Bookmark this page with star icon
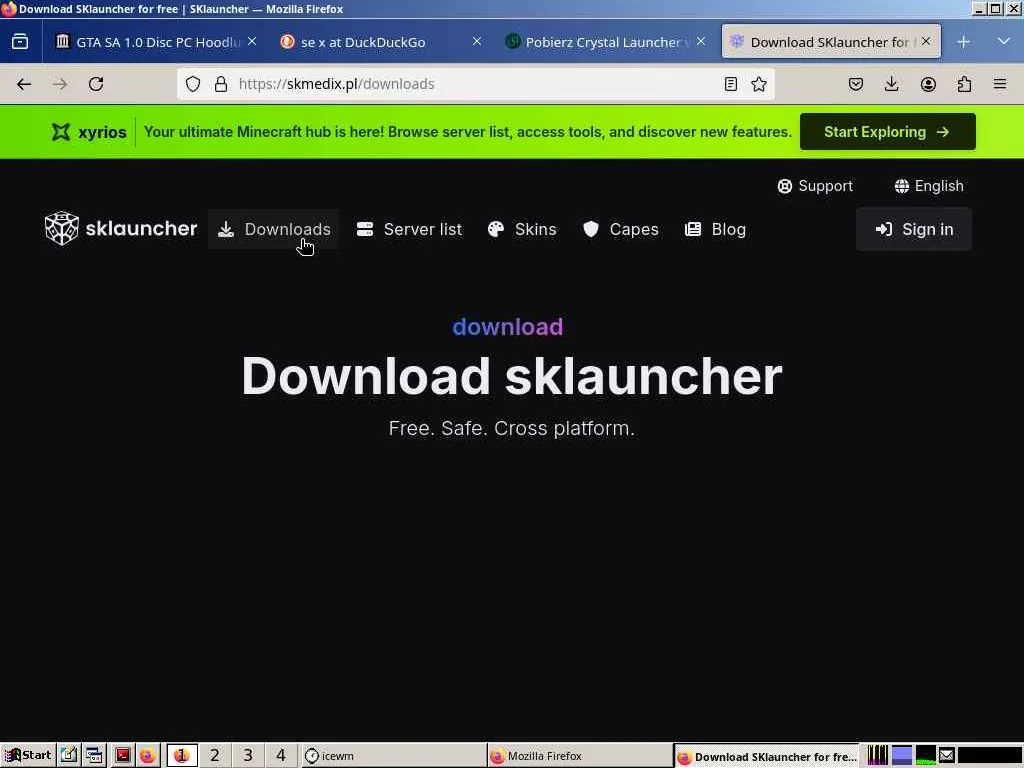The image size is (1024, 768). [x=759, y=84]
